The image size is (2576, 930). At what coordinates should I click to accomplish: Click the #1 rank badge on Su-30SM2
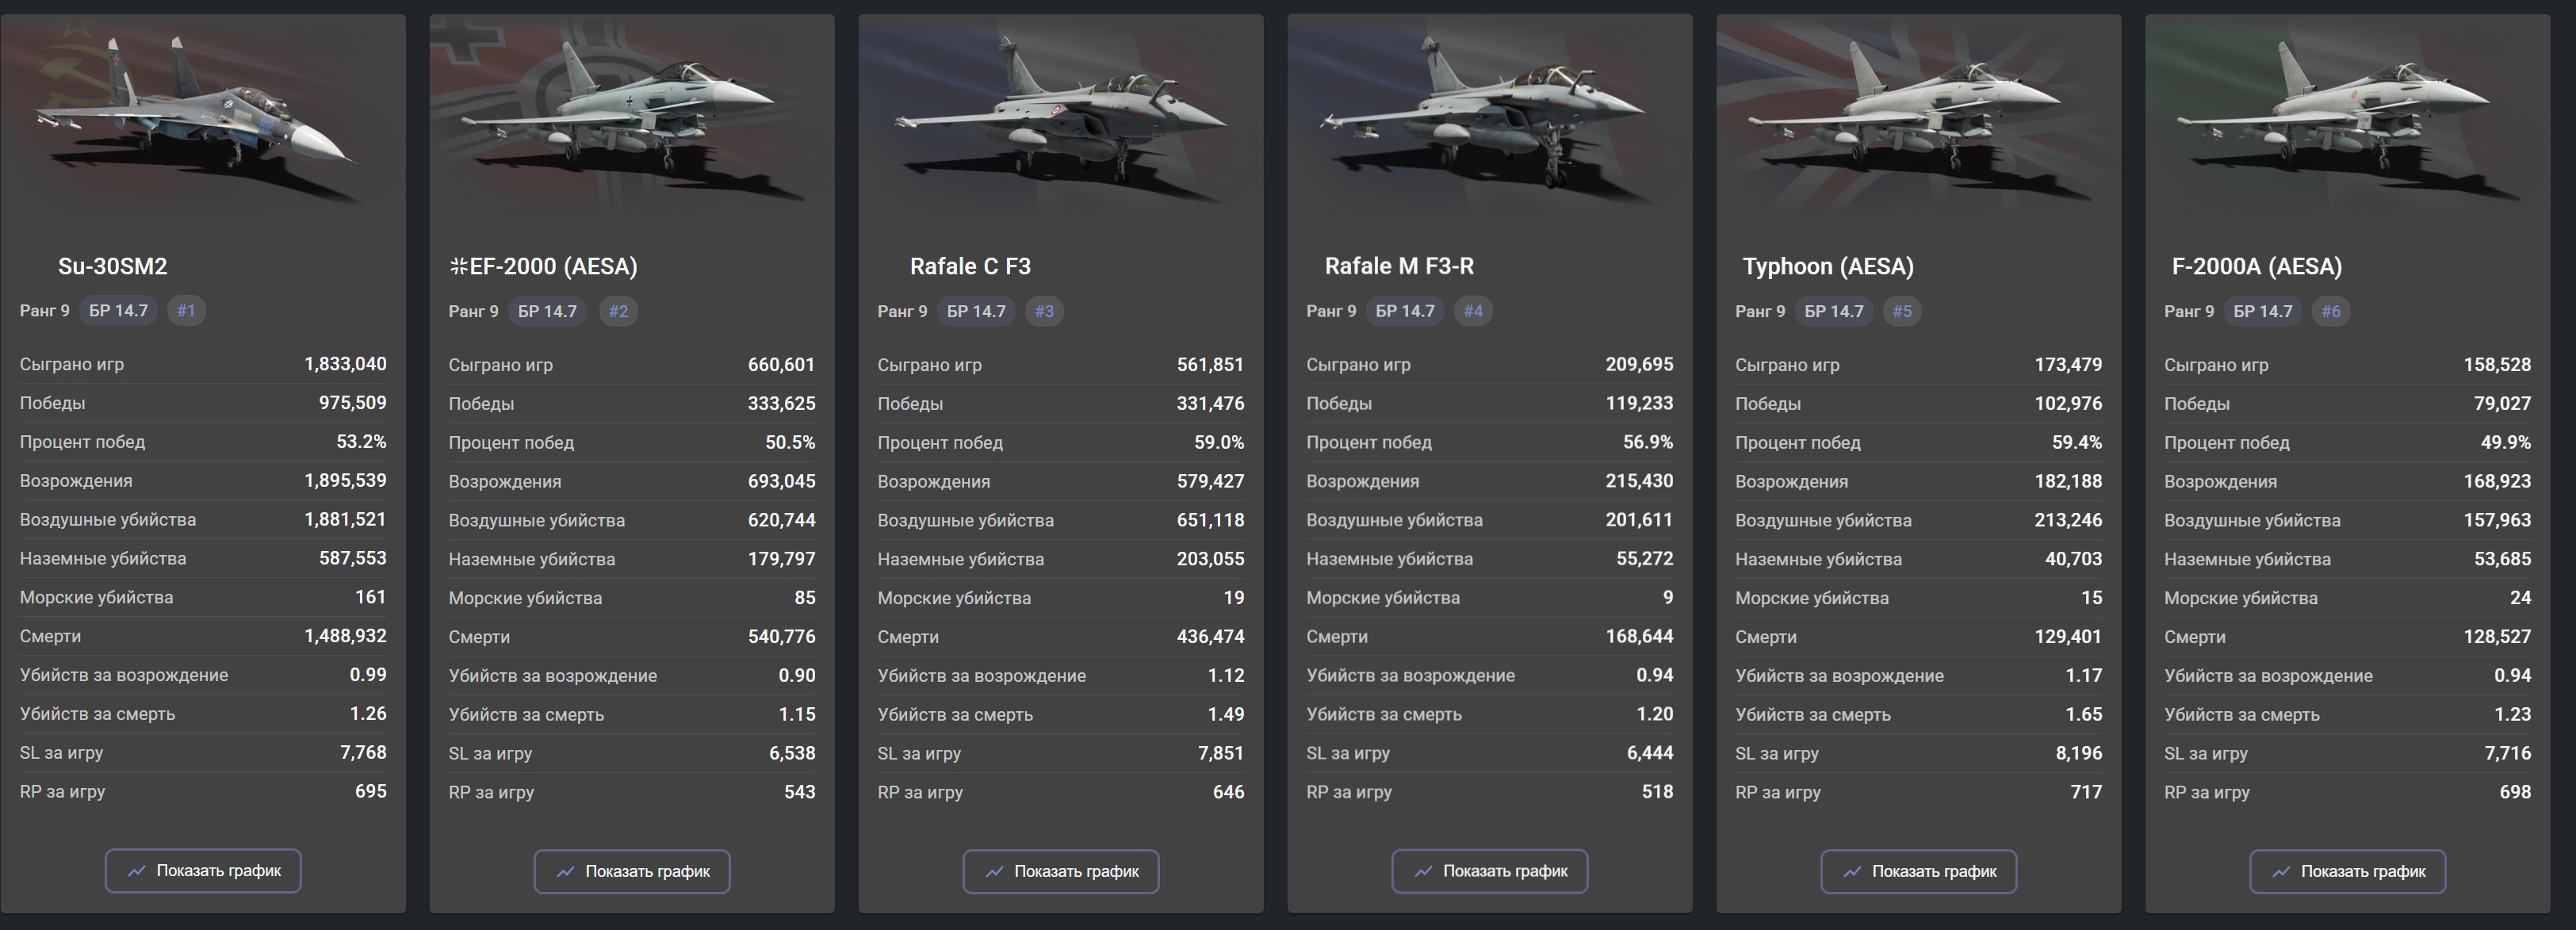[x=186, y=311]
